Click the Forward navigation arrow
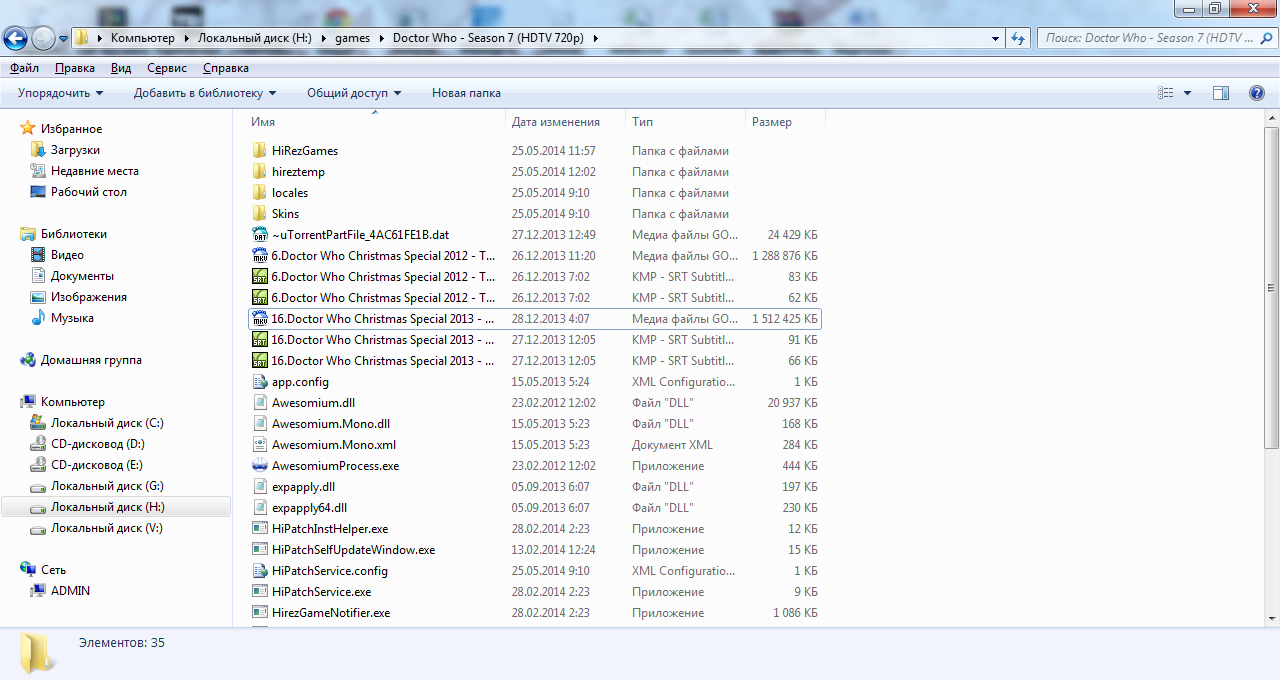1280x680 pixels. coord(43,38)
